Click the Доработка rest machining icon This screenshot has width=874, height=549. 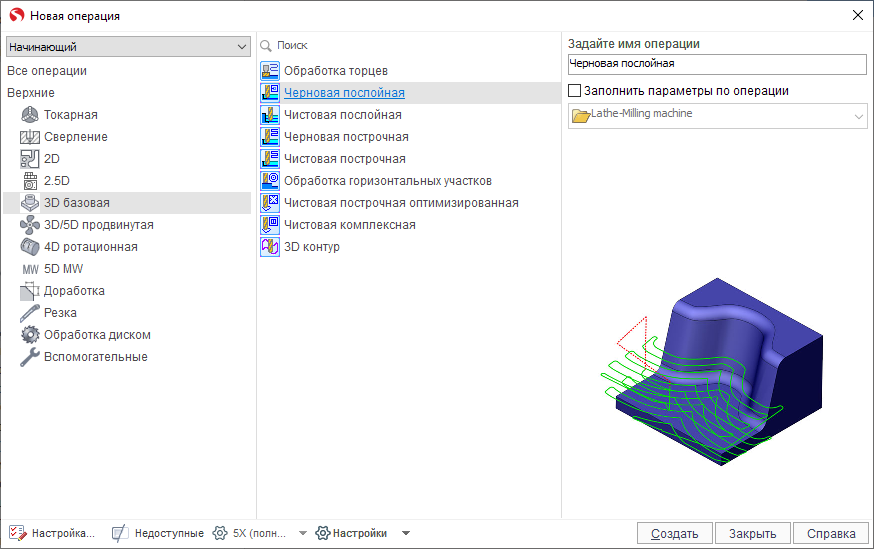pyautogui.click(x=30, y=291)
